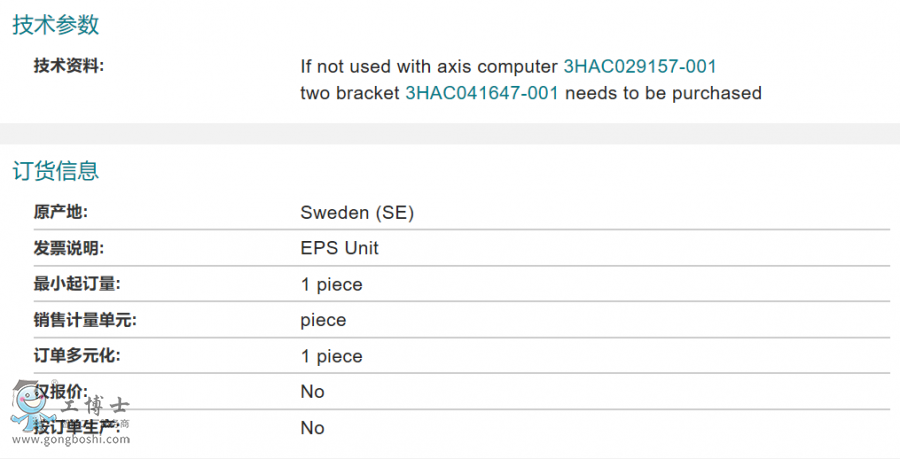Click the No value beside 按订单生产
The image size is (900, 459).
tap(312, 428)
